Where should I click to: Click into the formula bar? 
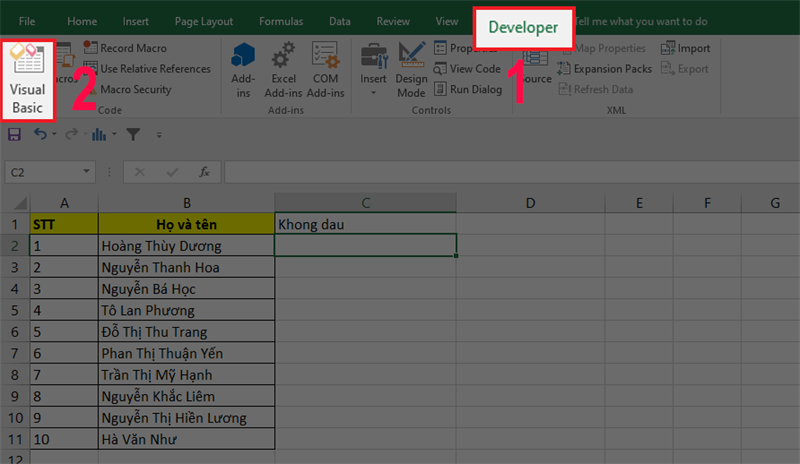tap(512, 172)
